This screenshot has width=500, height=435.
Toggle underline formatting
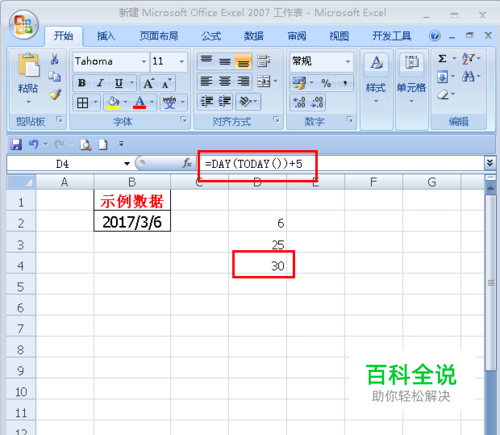coord(119,83)
